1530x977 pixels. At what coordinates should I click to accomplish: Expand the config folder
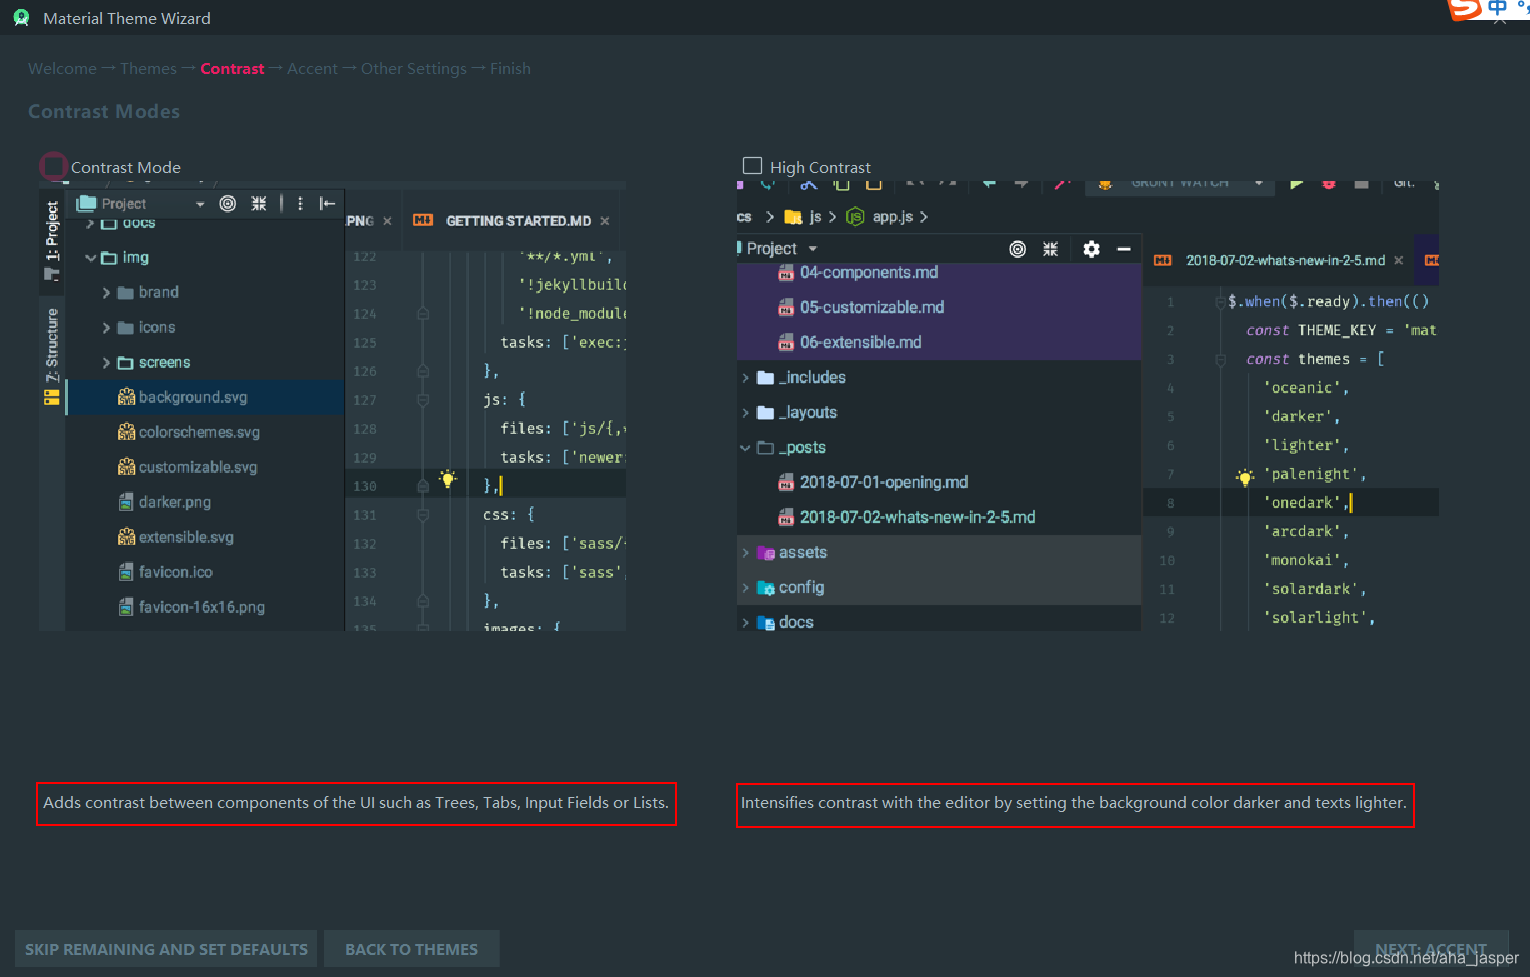point(745,587)
